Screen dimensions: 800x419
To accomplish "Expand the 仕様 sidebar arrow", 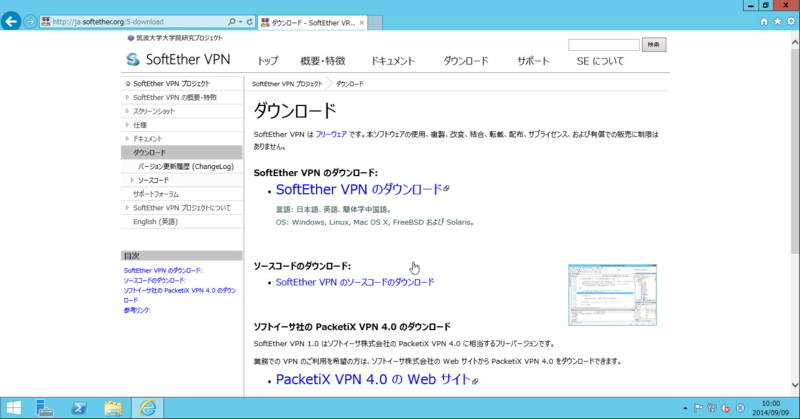I will coord(127,125).
